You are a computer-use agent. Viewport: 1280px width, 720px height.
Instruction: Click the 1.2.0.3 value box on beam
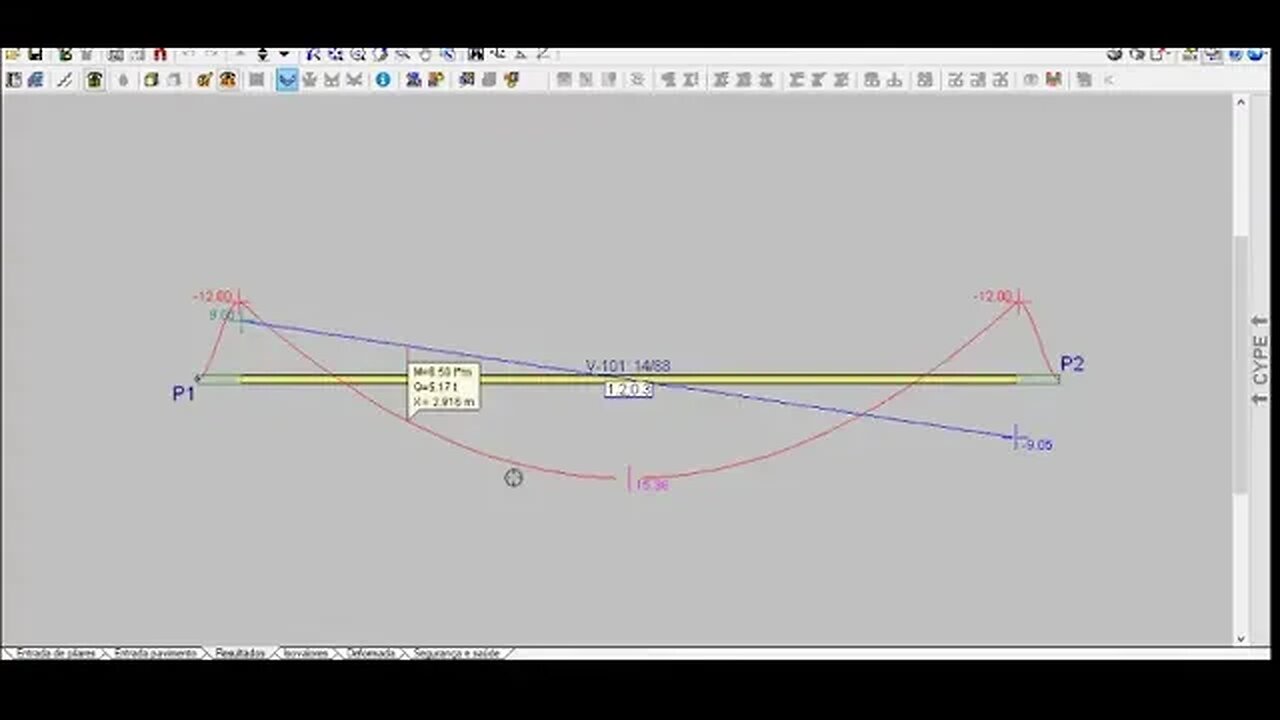pyautogui.click(x=629, y=390)
